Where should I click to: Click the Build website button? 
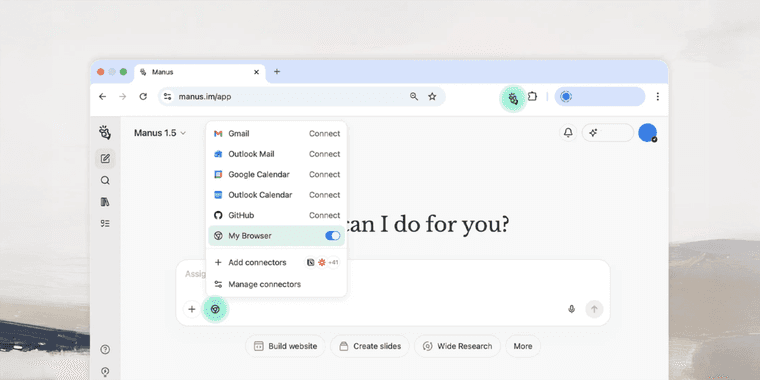[285, 346]
